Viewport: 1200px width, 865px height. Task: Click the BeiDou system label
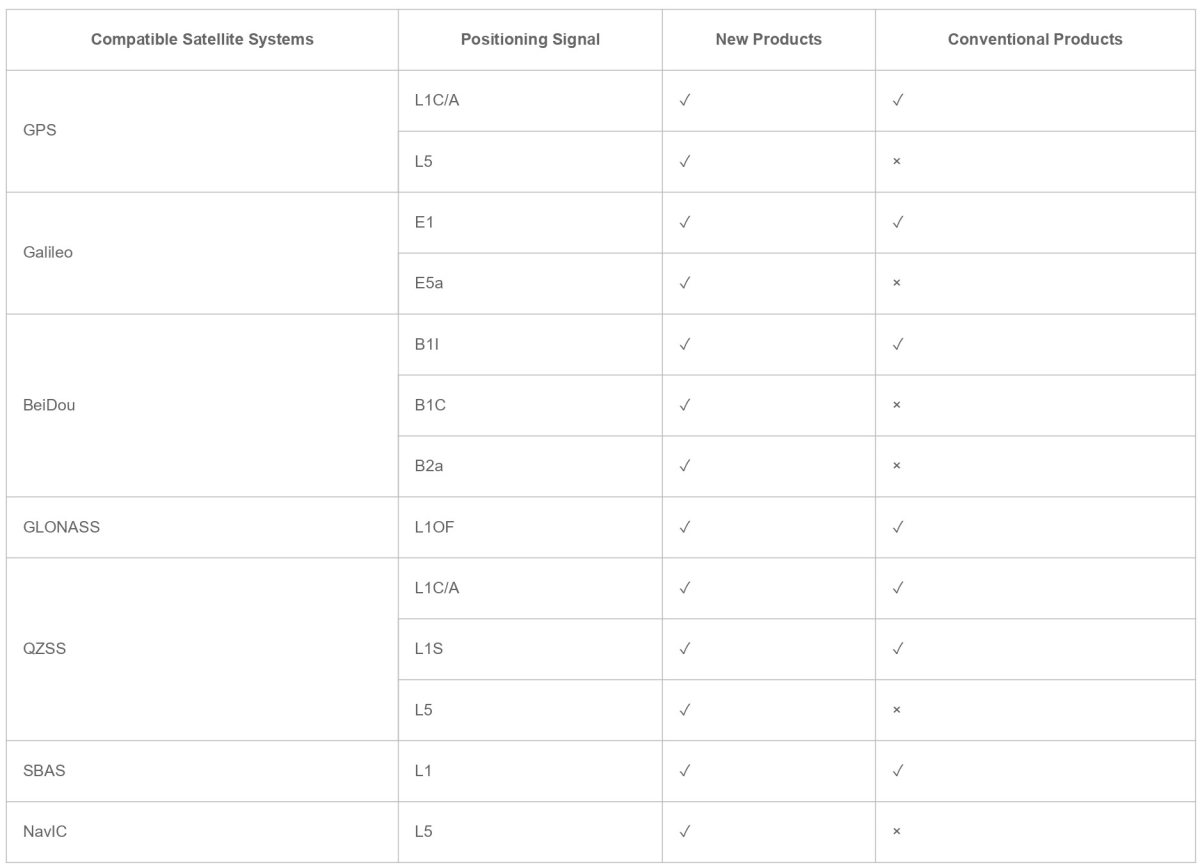48,406
